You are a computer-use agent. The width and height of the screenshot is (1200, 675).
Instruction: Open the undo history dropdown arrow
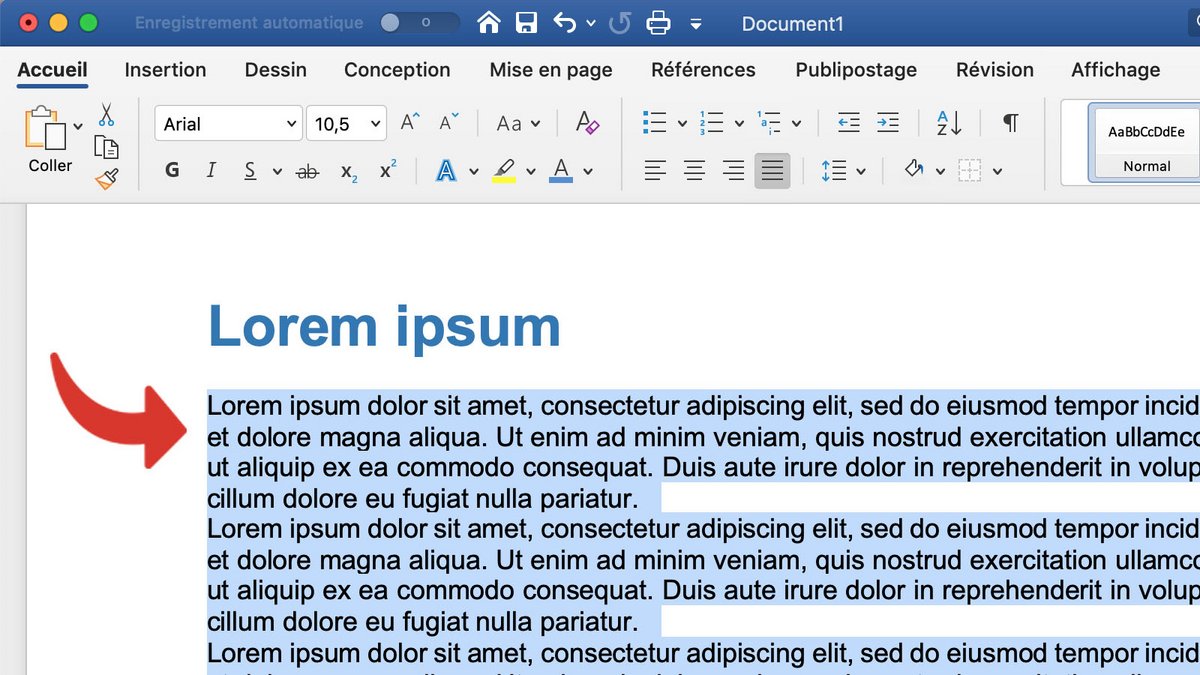click(x=591, y=23)
